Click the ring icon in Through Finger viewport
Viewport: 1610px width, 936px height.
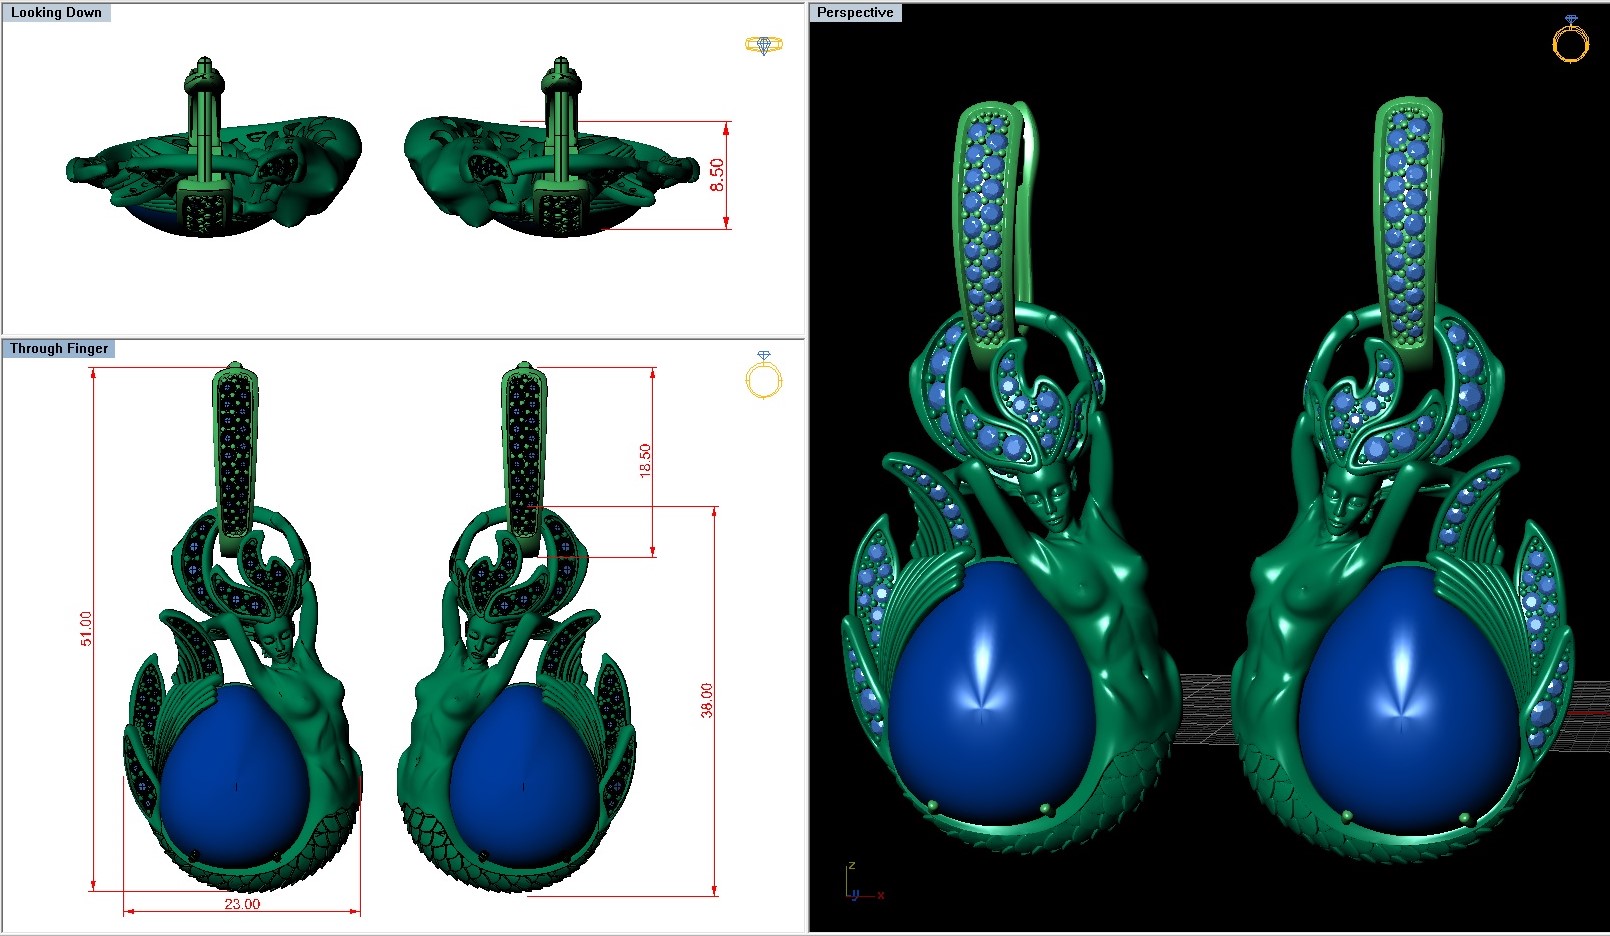764,375
